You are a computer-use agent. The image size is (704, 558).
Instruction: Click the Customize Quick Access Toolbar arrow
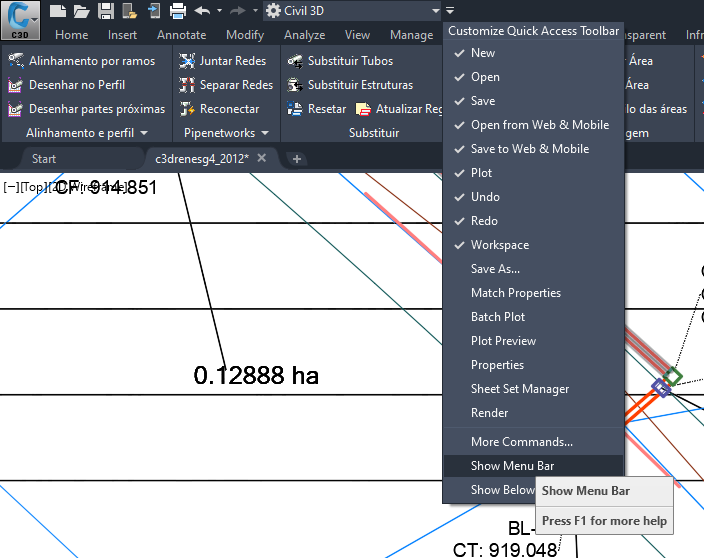pyautogui.click(x=450, y=10)
